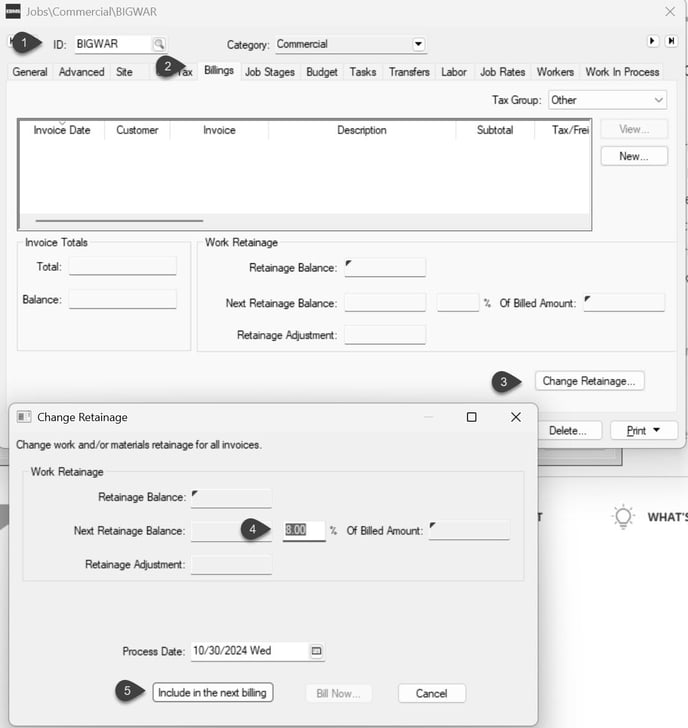Click the Customer column header
The height and width of the screenshot is (728, 688).
pyautogui.click(x=137, y=130)
